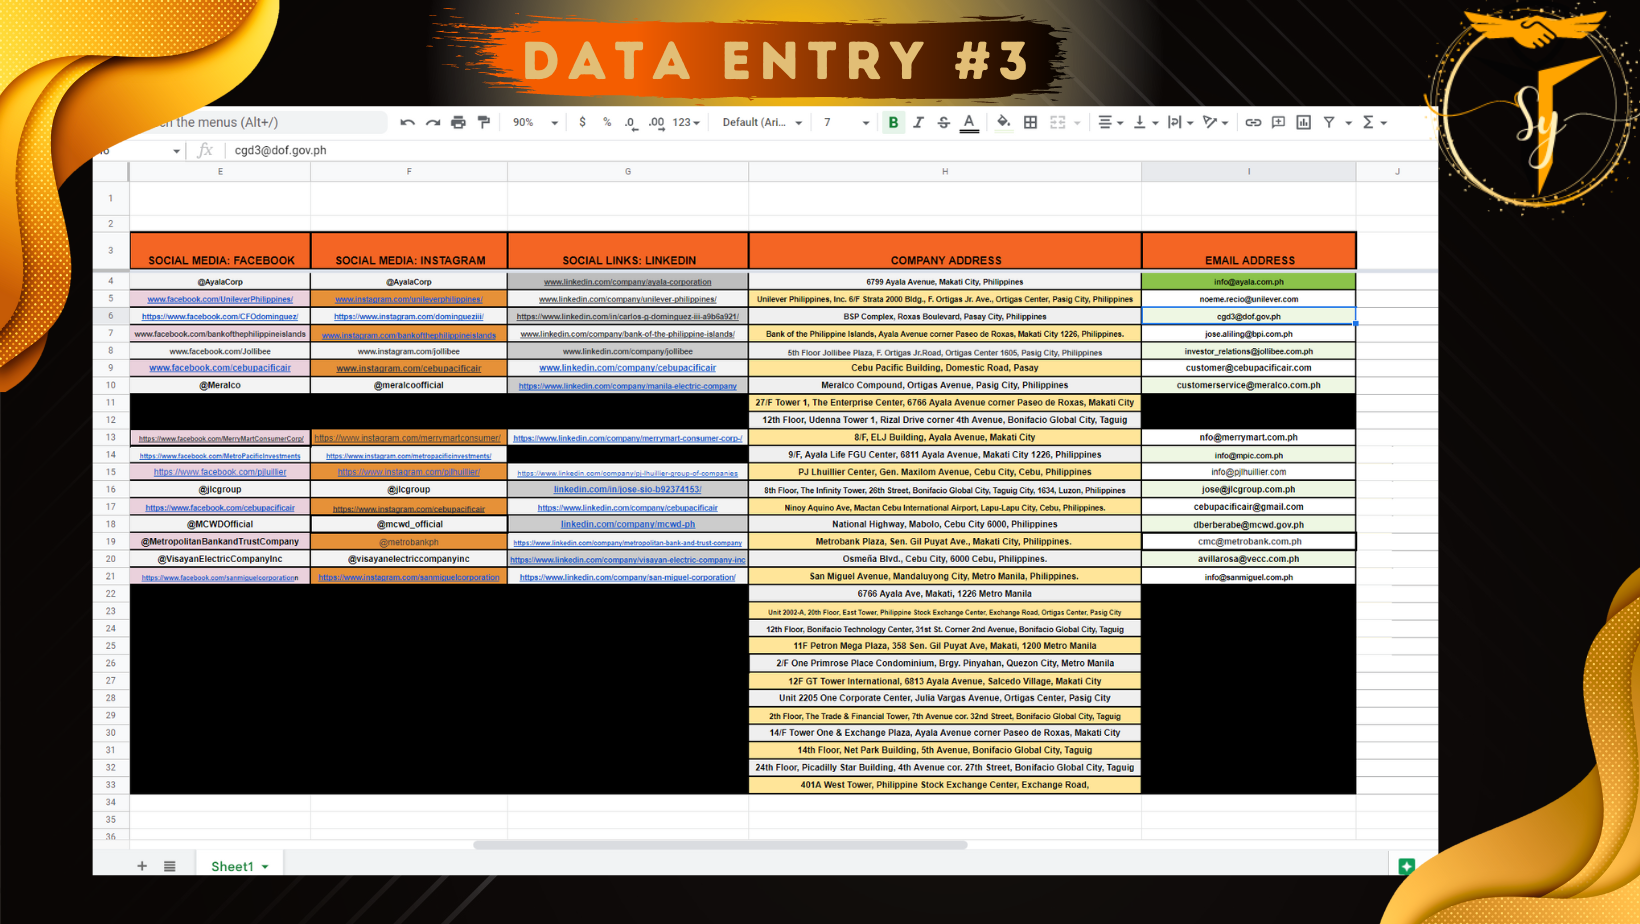Open the functions sigma menu
The height and width of the screenshot is (924, 1640).
[x=1374, y=122]
